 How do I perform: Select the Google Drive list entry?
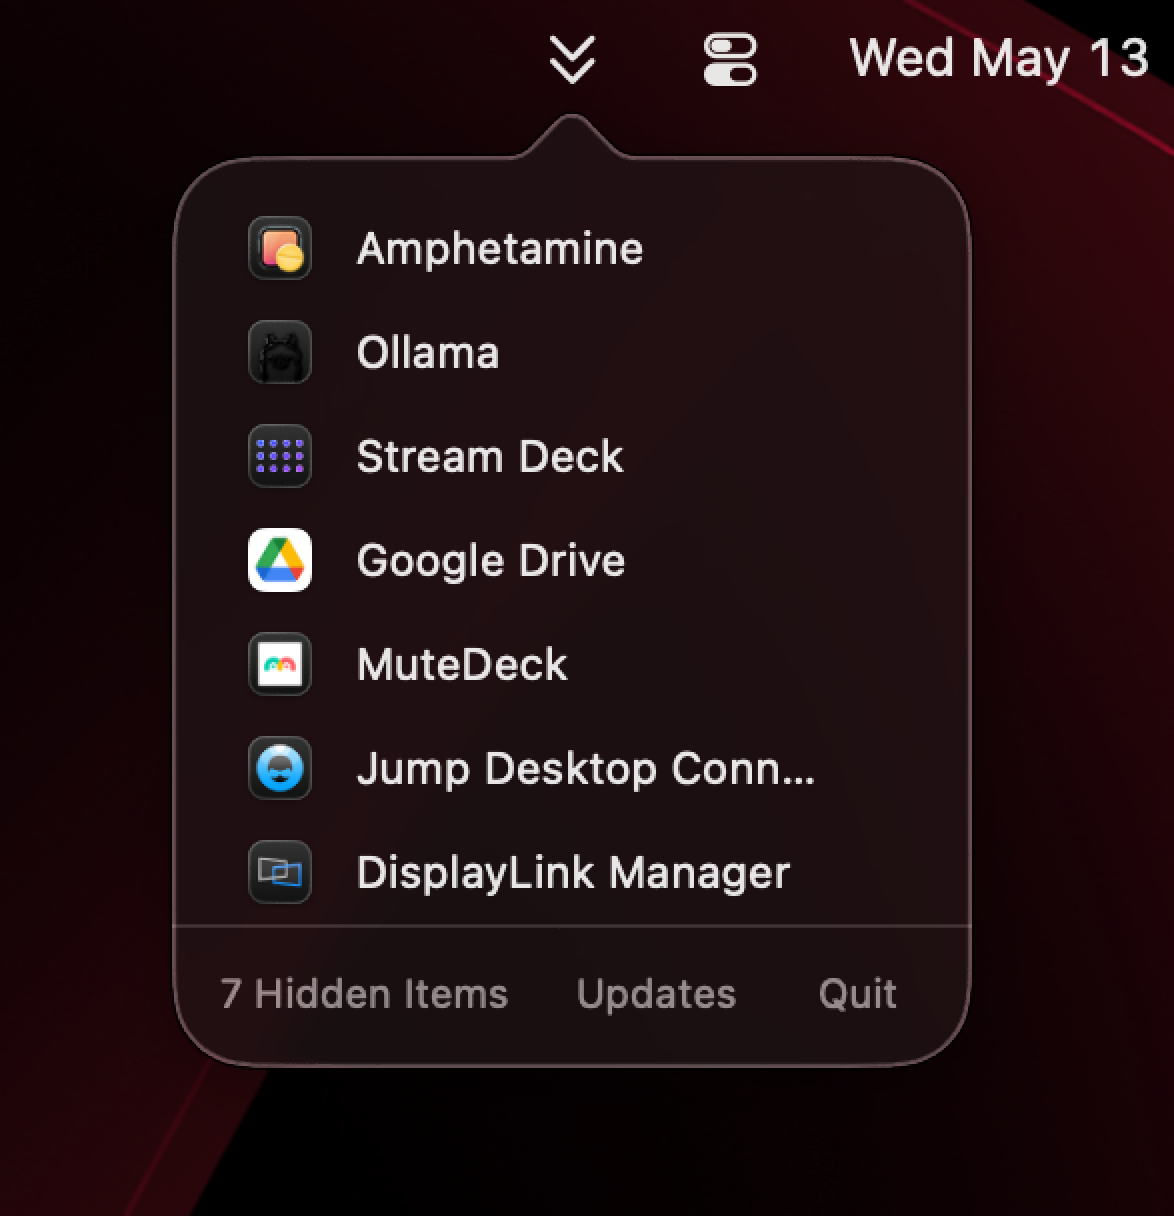pyautogui.click(x=491, y=561)
